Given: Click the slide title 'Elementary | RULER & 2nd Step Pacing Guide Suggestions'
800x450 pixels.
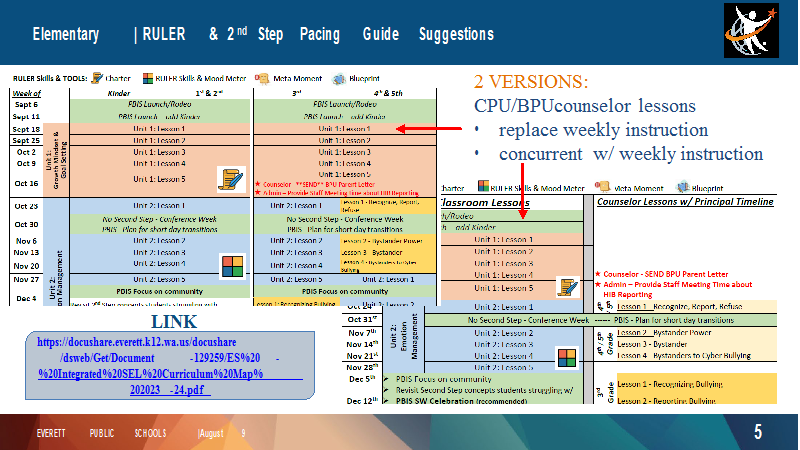Looking at the screenshot, I should click(x=263, y=34).
